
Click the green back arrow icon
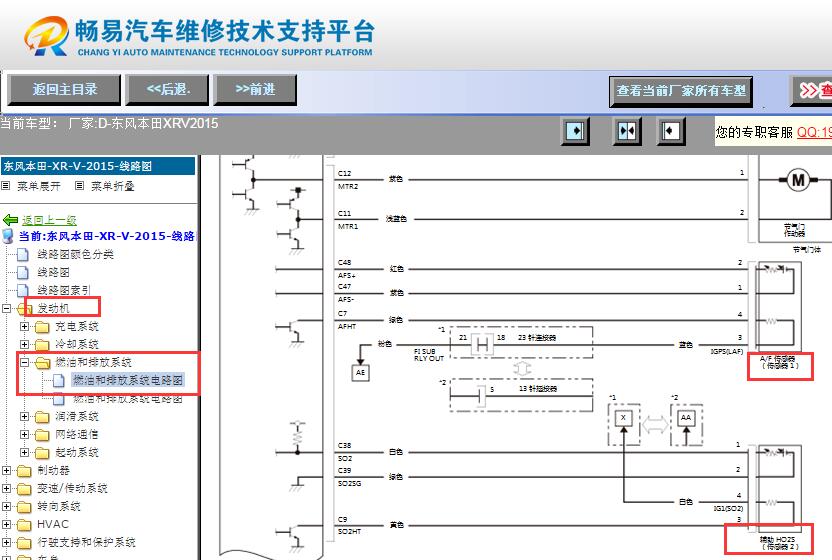tap(10, 219)
